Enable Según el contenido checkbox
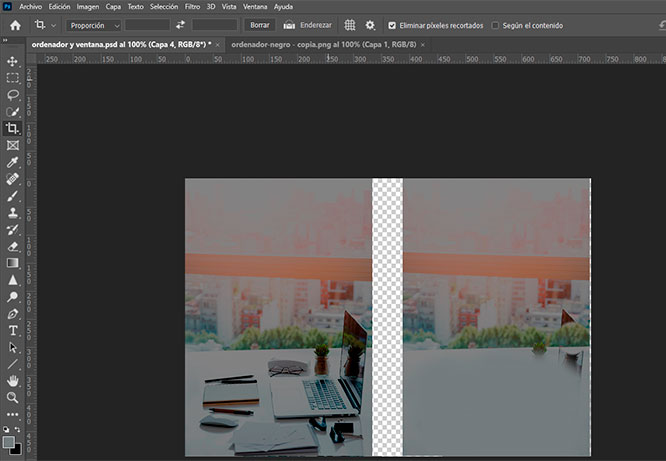666x461 pixels. tap(496, 25)
